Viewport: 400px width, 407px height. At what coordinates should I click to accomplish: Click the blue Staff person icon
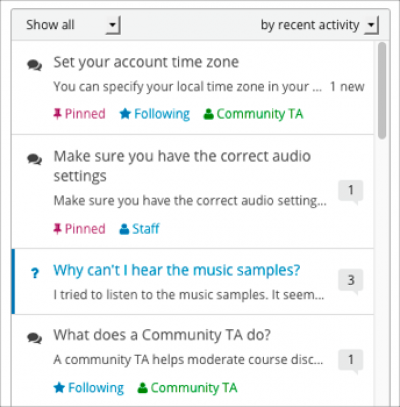tap(124, 229)
